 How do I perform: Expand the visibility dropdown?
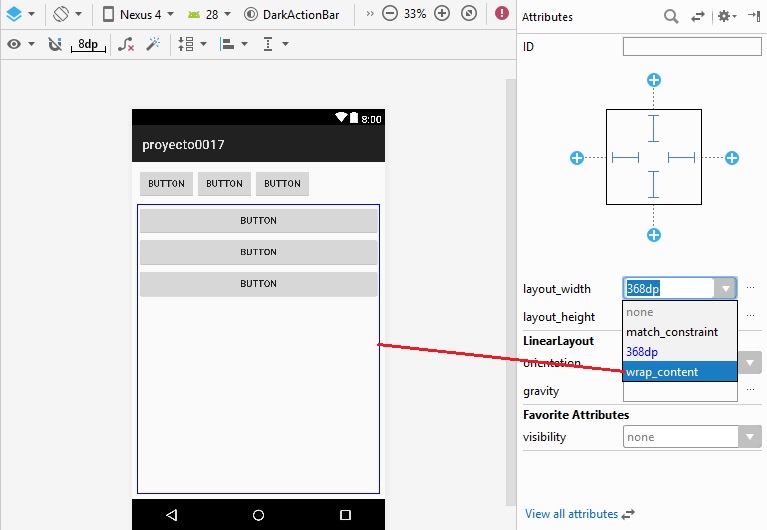click(749, 437)
